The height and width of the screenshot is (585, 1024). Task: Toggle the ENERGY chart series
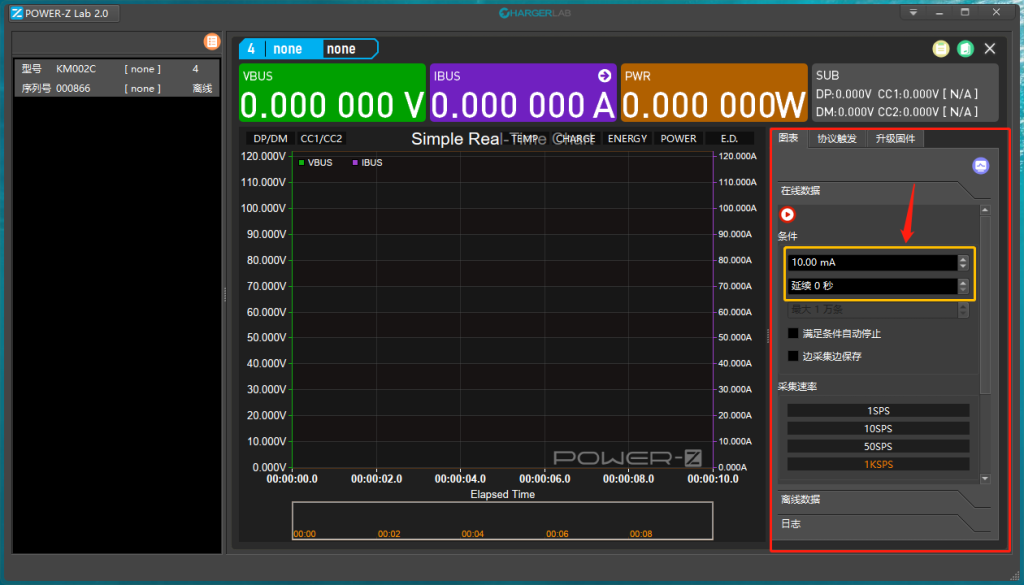click(x=627, y=138)
